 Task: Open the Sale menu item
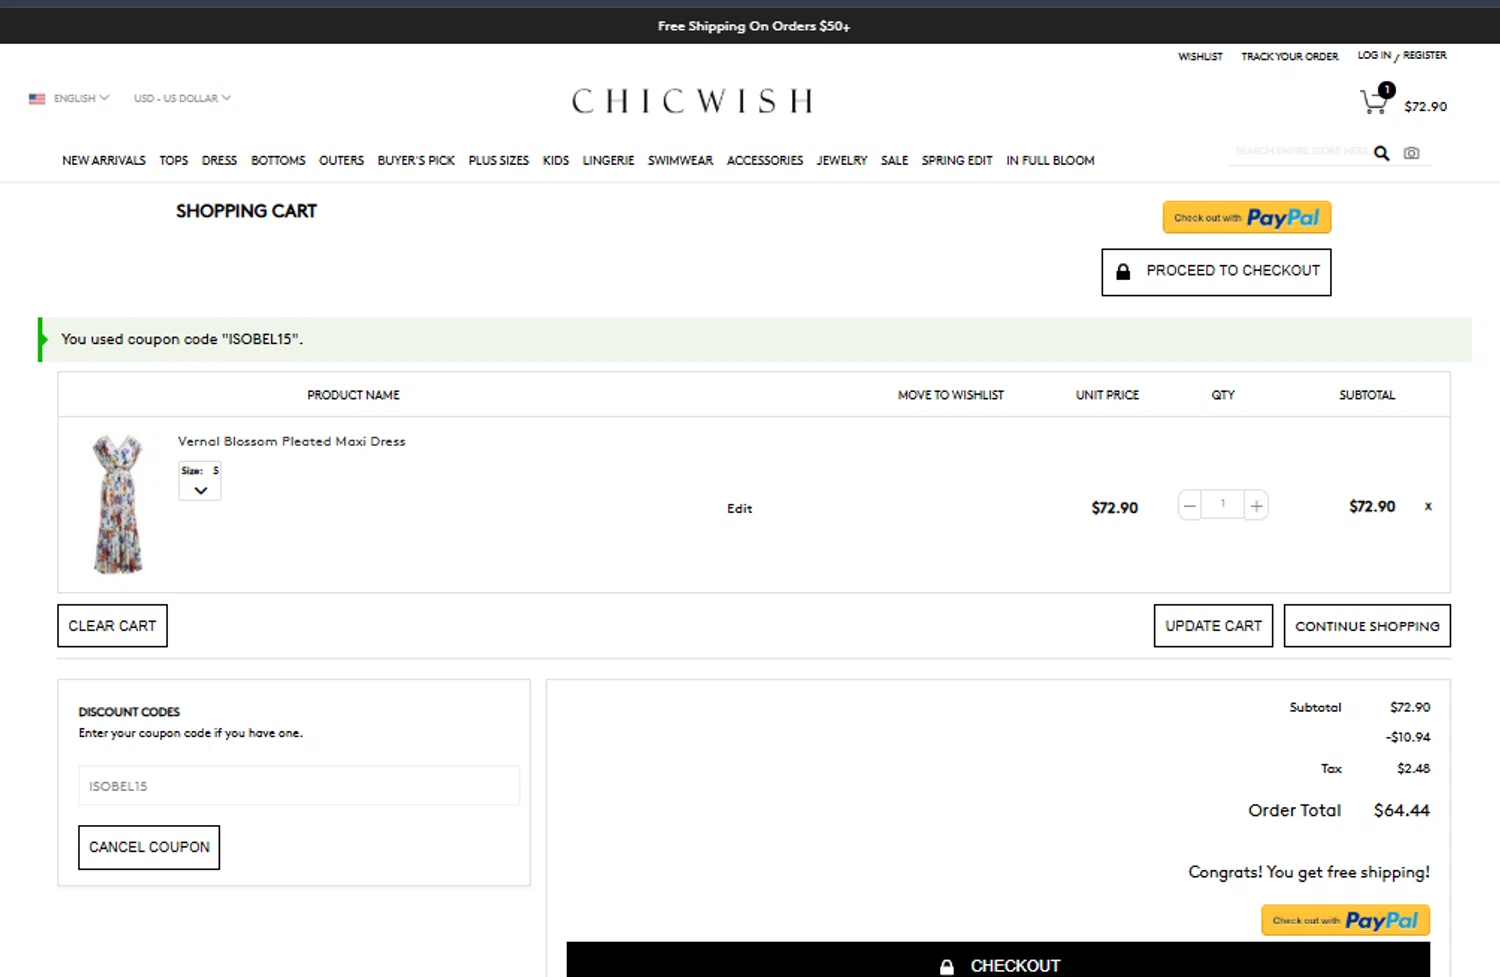pos(894,160)
